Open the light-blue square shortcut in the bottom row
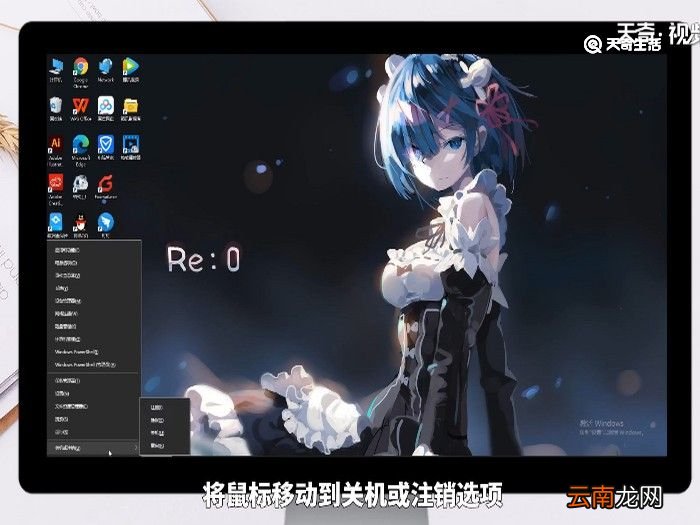 pos(56,225)
